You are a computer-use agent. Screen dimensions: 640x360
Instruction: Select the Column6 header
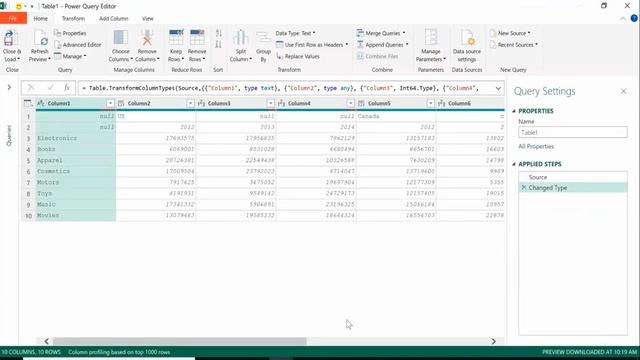click(x=470, y=103)
